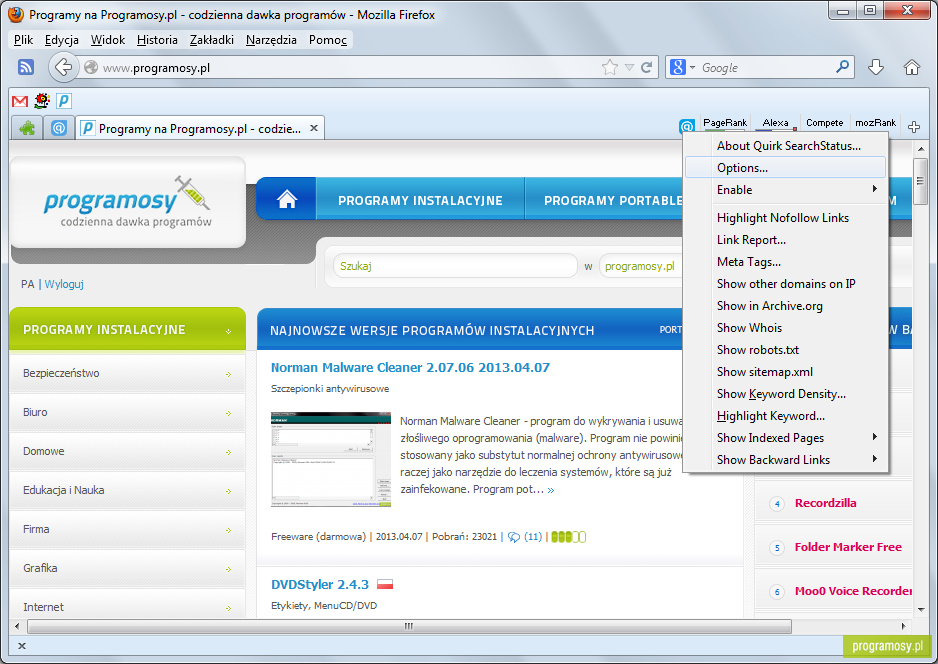Click the Wyloguj link

coord(64,284)
